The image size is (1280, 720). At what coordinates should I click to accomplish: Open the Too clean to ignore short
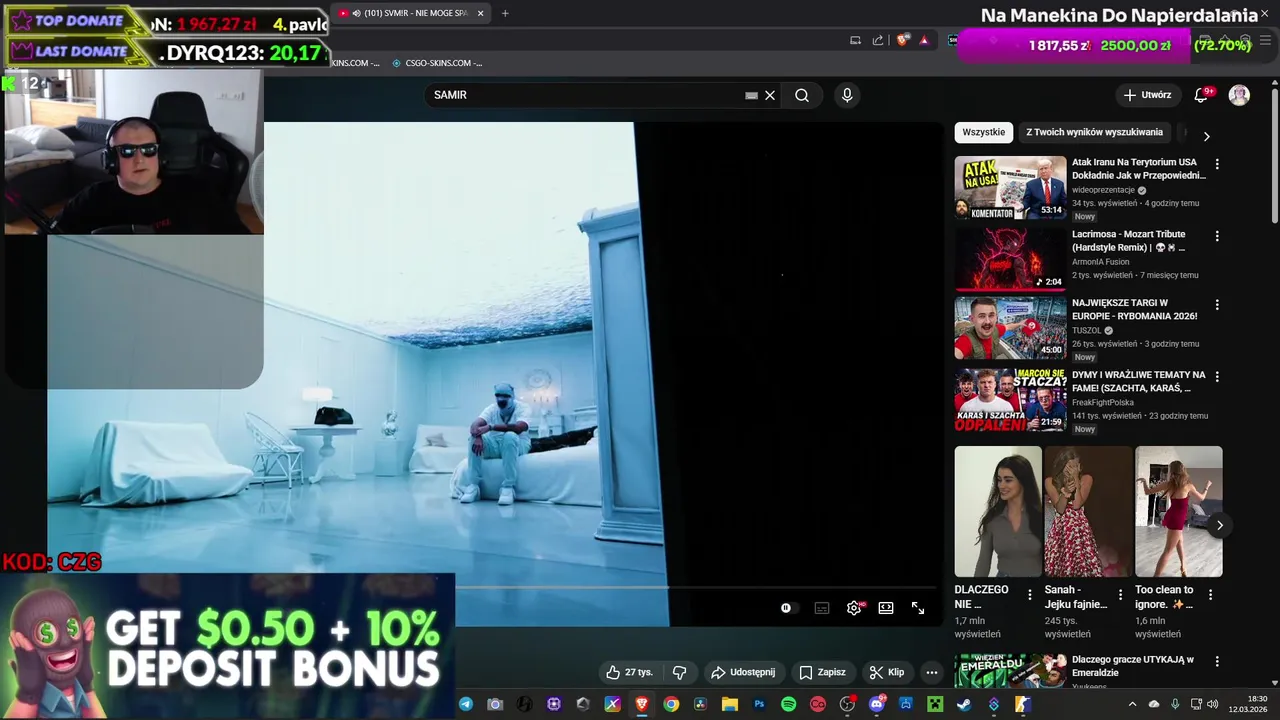(1178, 511)
